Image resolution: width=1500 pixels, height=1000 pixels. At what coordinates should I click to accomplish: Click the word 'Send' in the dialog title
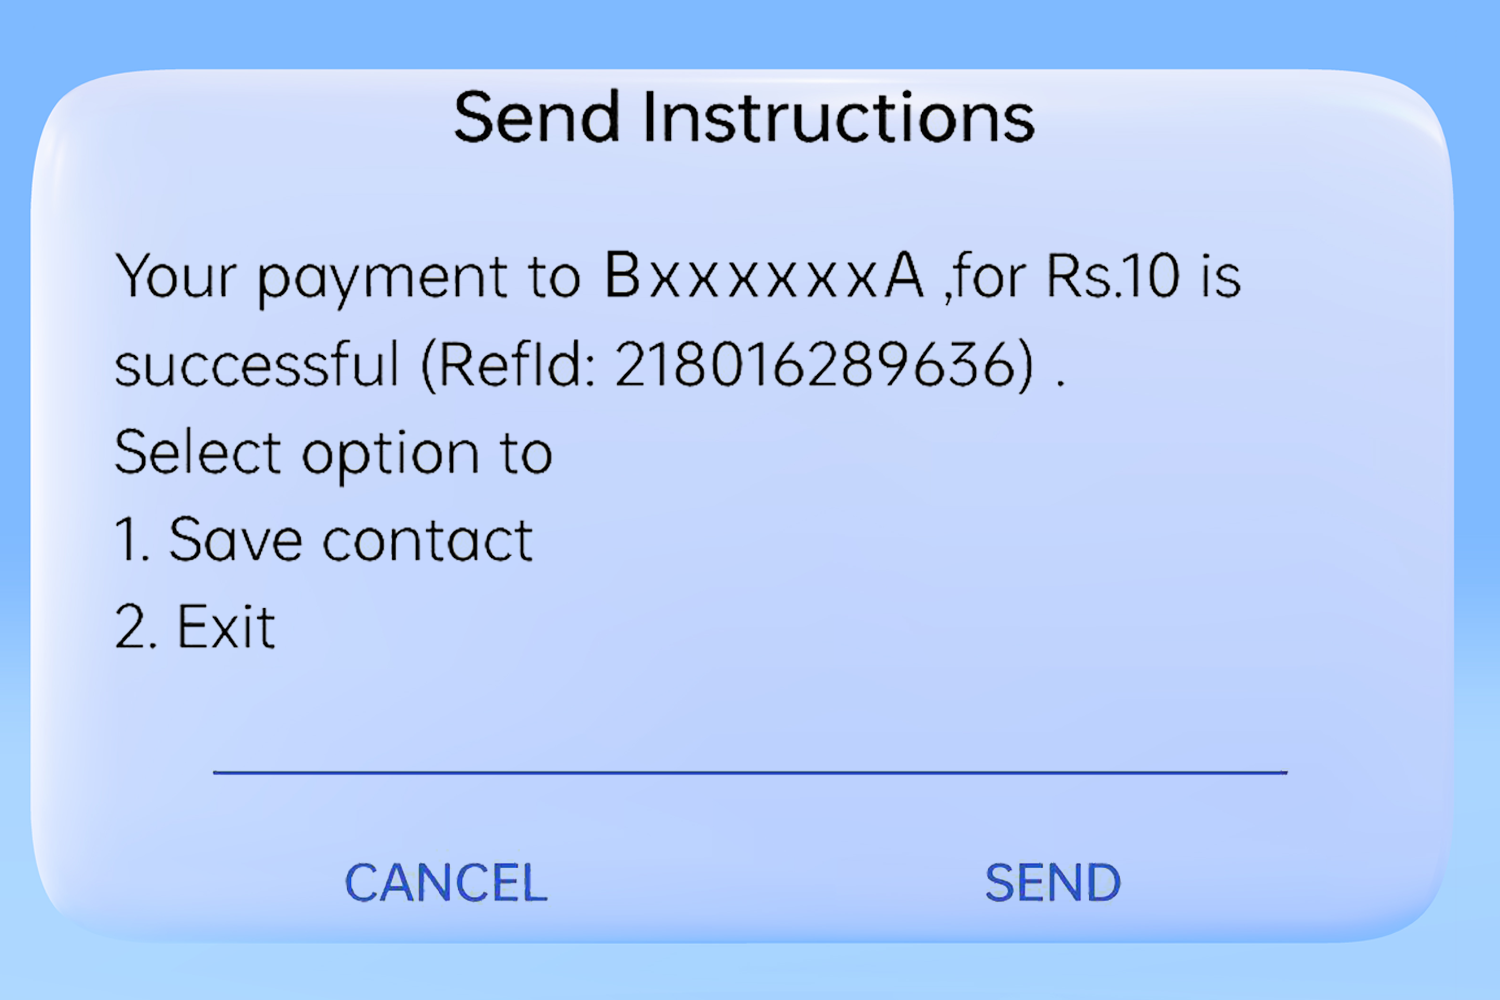click(x=538, y=118)
